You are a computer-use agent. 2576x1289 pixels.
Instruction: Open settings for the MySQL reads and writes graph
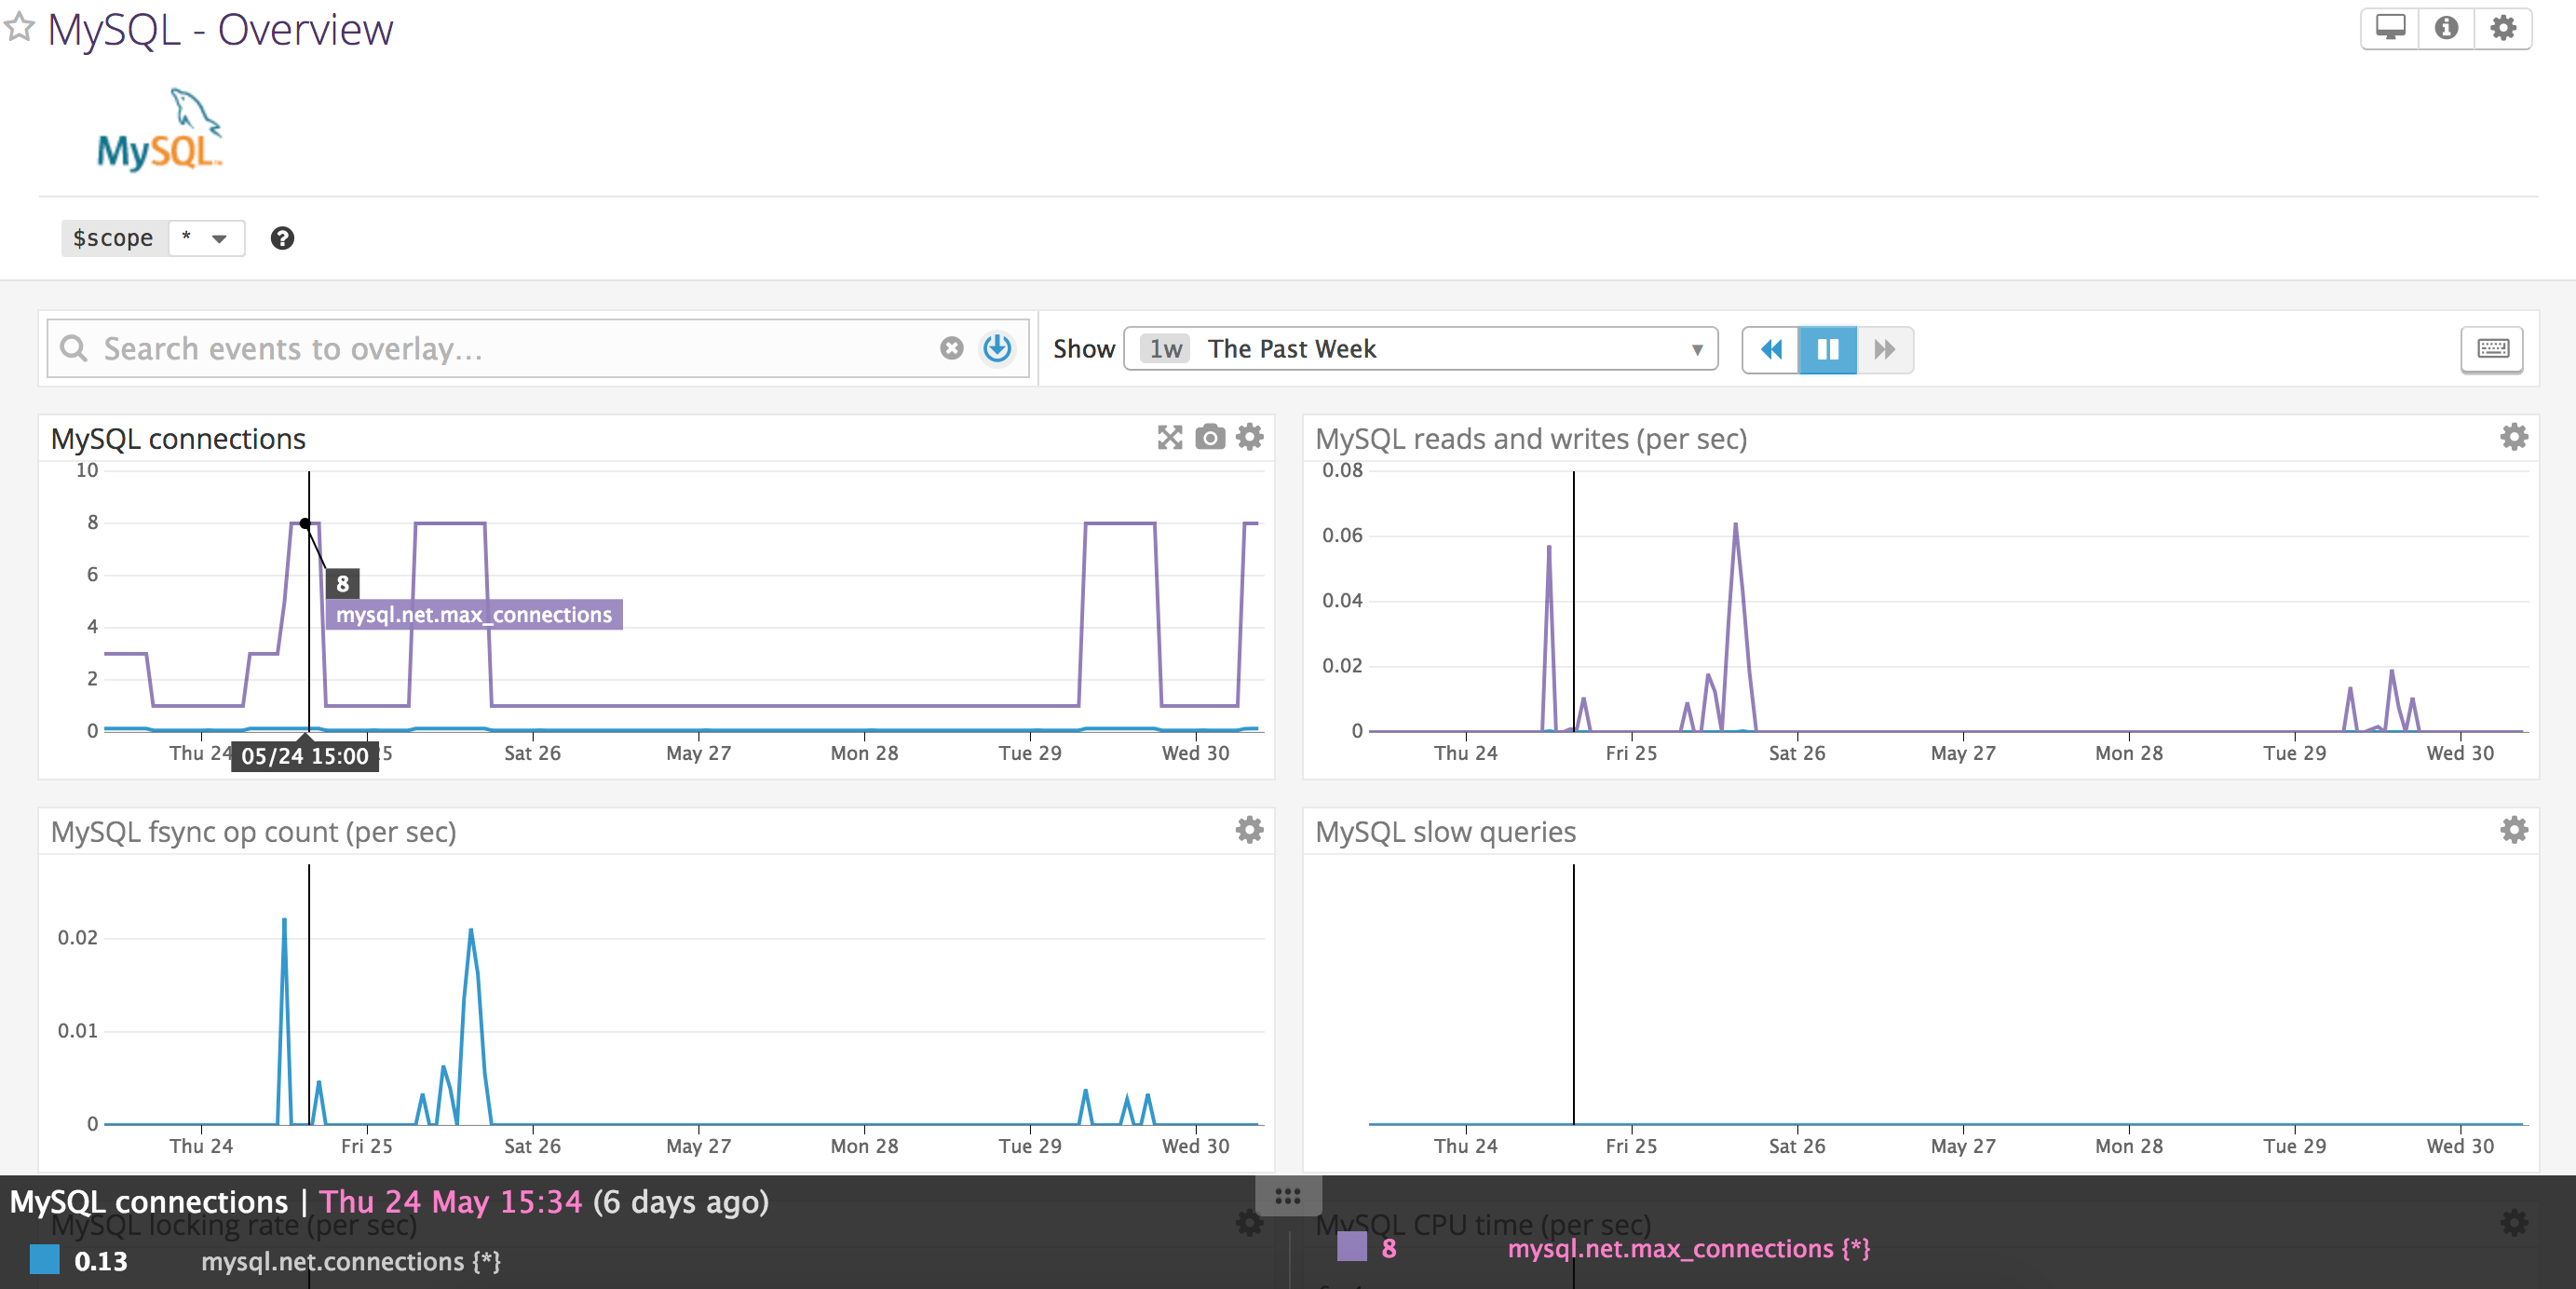pos(2514,437)
